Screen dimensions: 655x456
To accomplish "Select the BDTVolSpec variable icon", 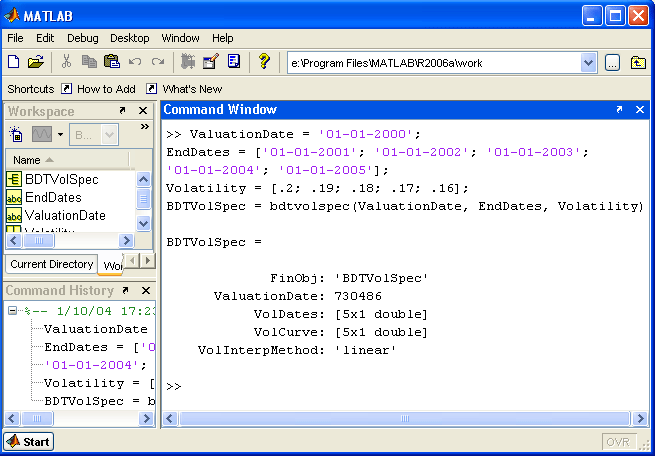I will click(x=14, y=180).
